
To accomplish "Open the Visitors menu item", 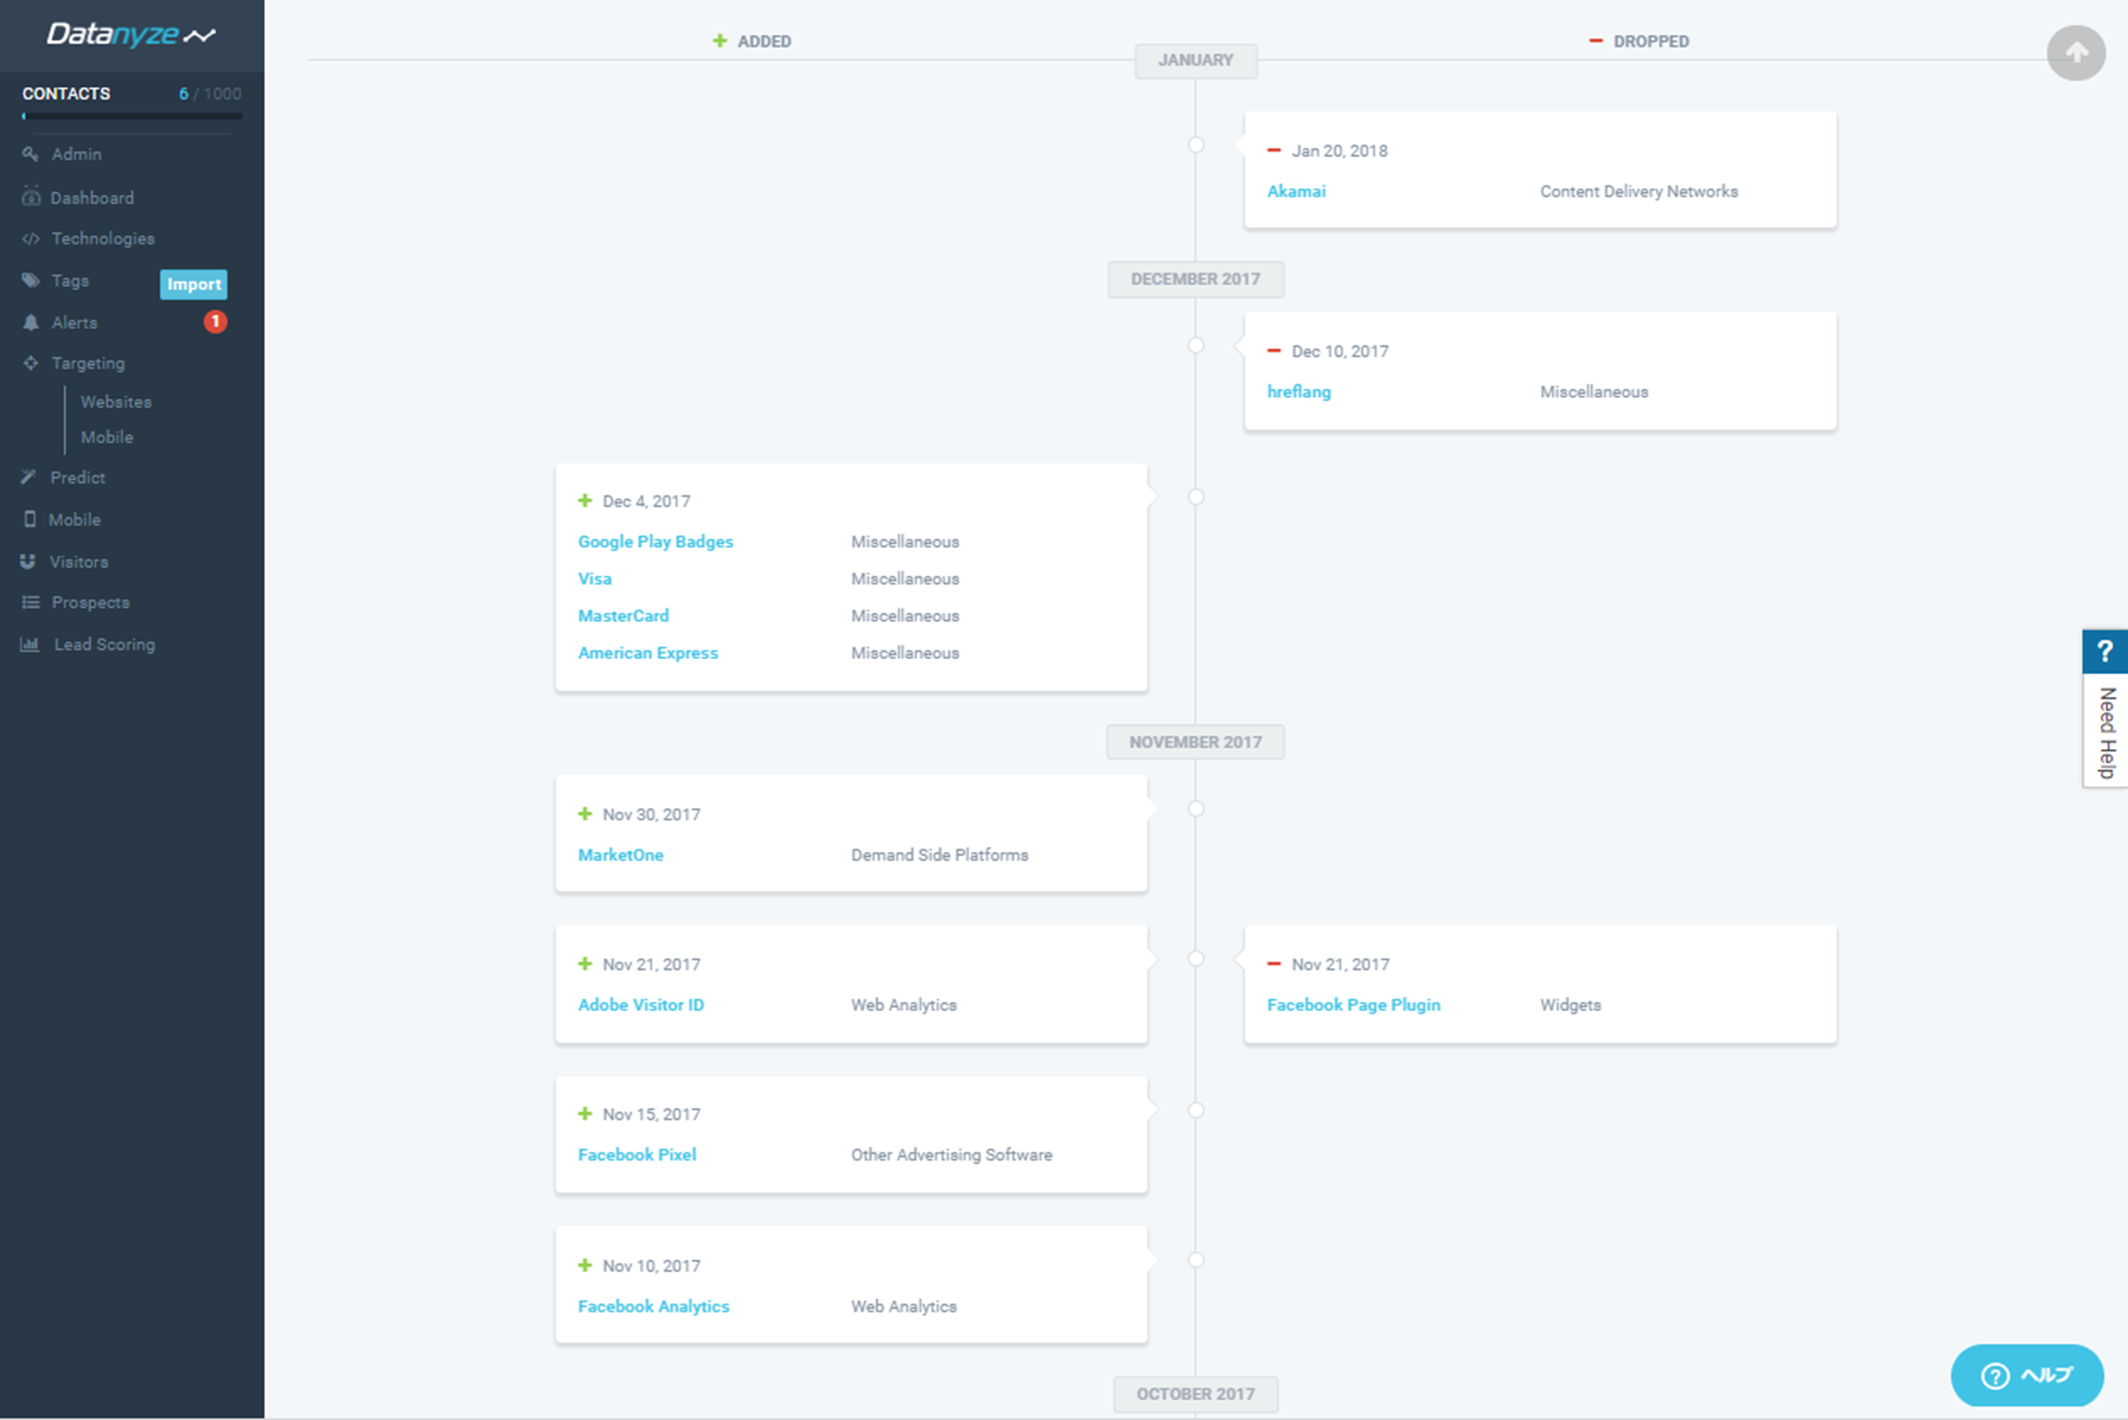I will pos(79,562).
